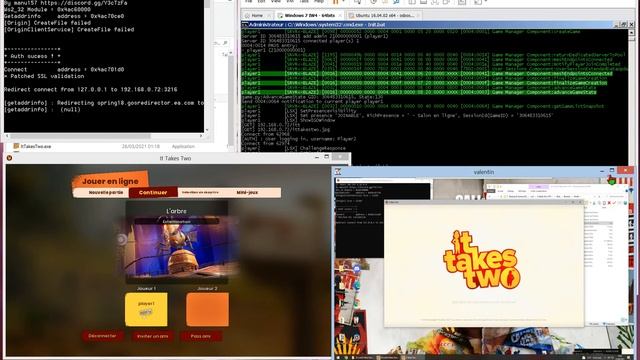
Task: Switch to the Windows 7 SP1 64bits tab
Action: coord(309,16)
